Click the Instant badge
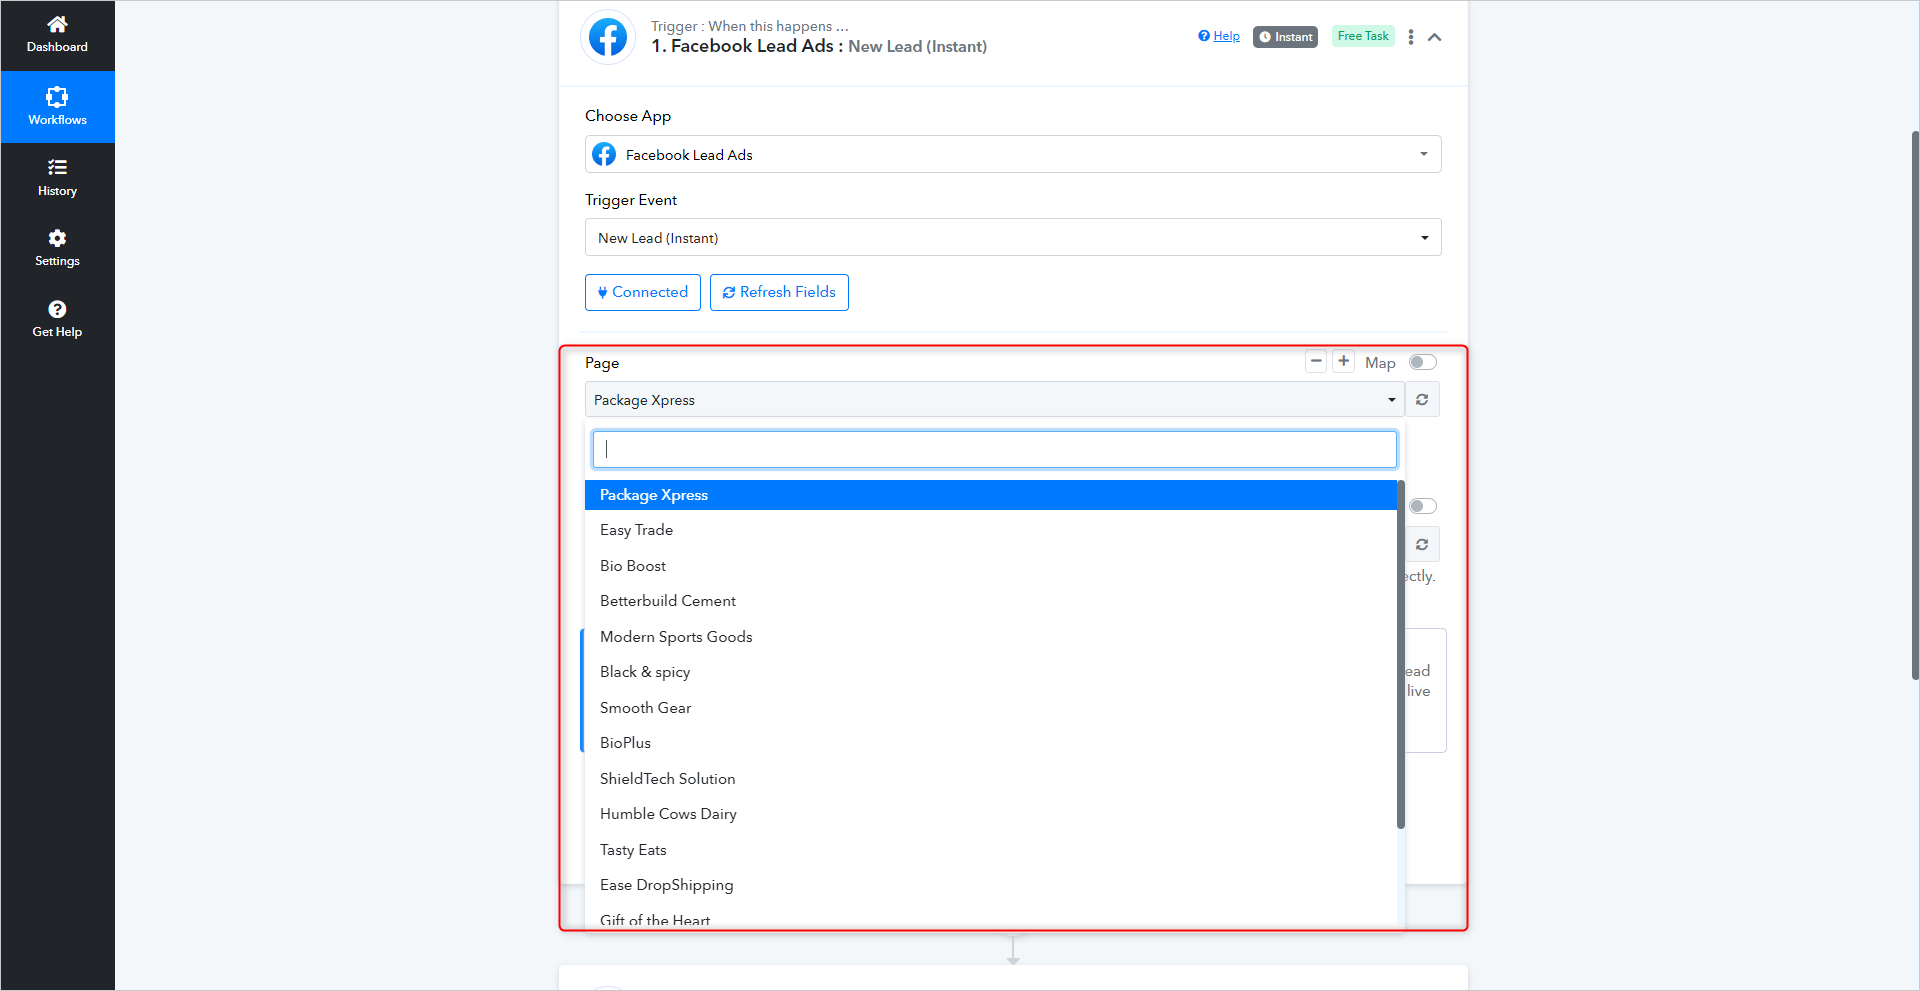This screenshot has height=991, width=1920. (1285, 37)
